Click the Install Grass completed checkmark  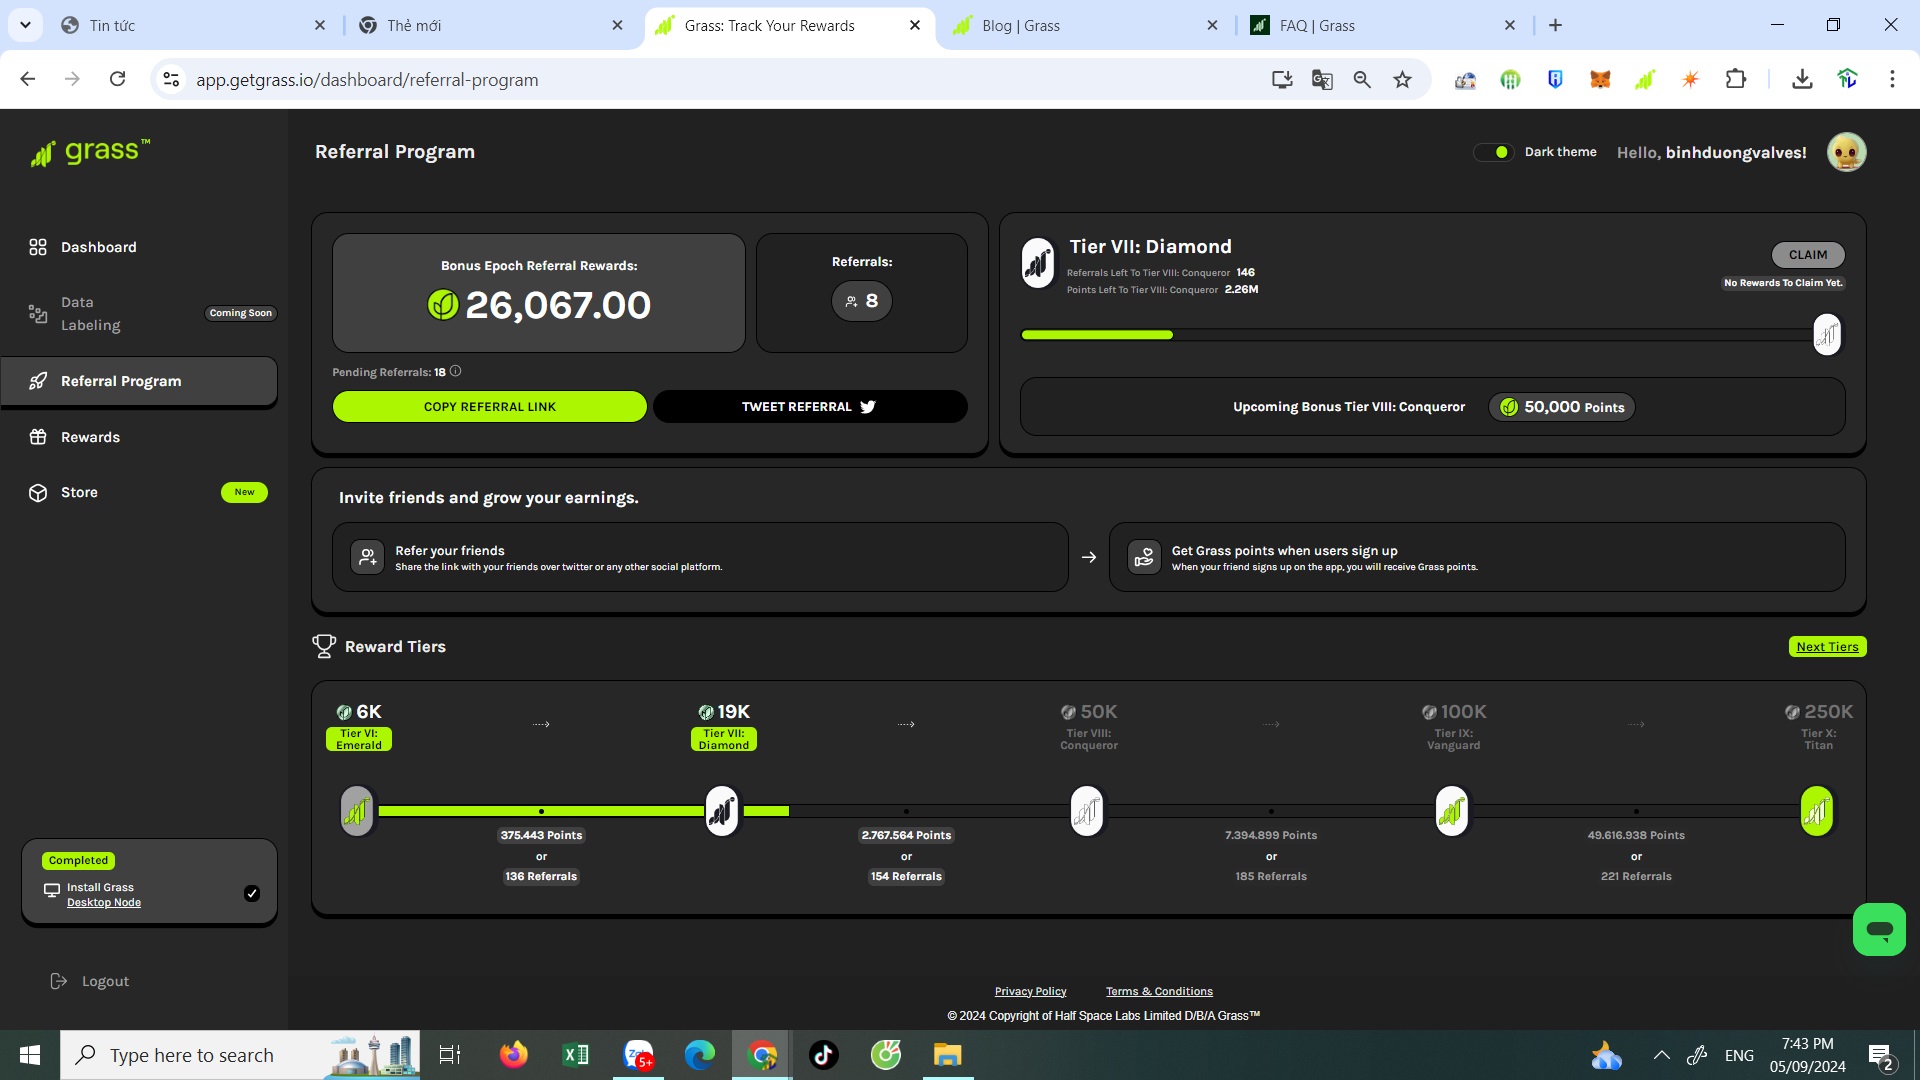tap(252, 894)
